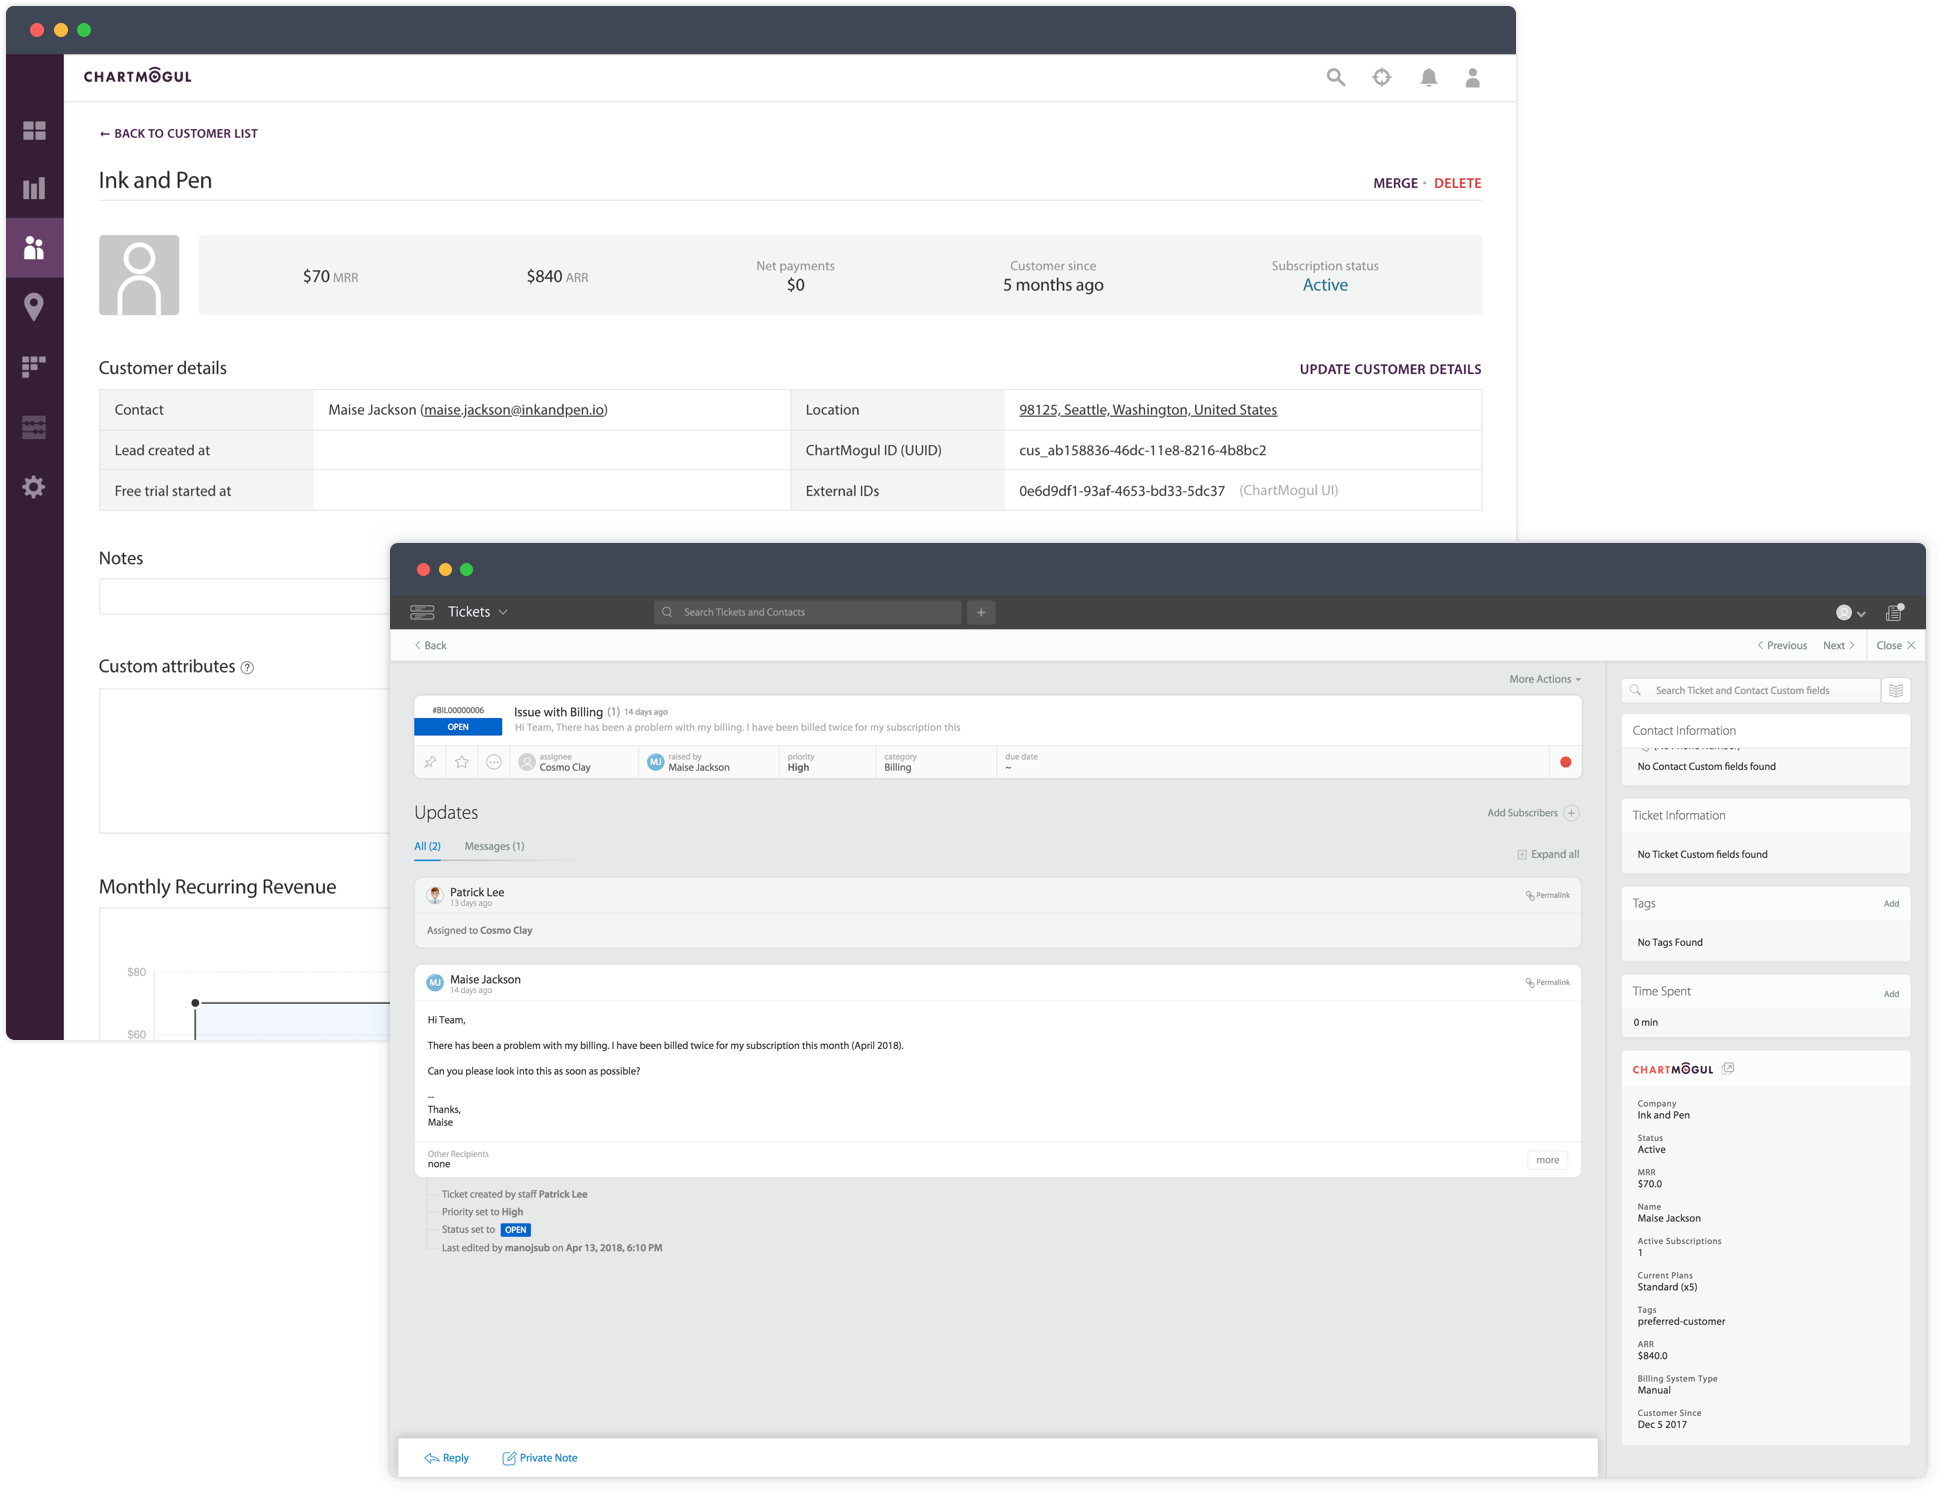The width and height of the screenshot is (1946, 1497).
Task: Open the cohorts stair-grid icon in ChartMogul sidebar
Action: [34, 366]
